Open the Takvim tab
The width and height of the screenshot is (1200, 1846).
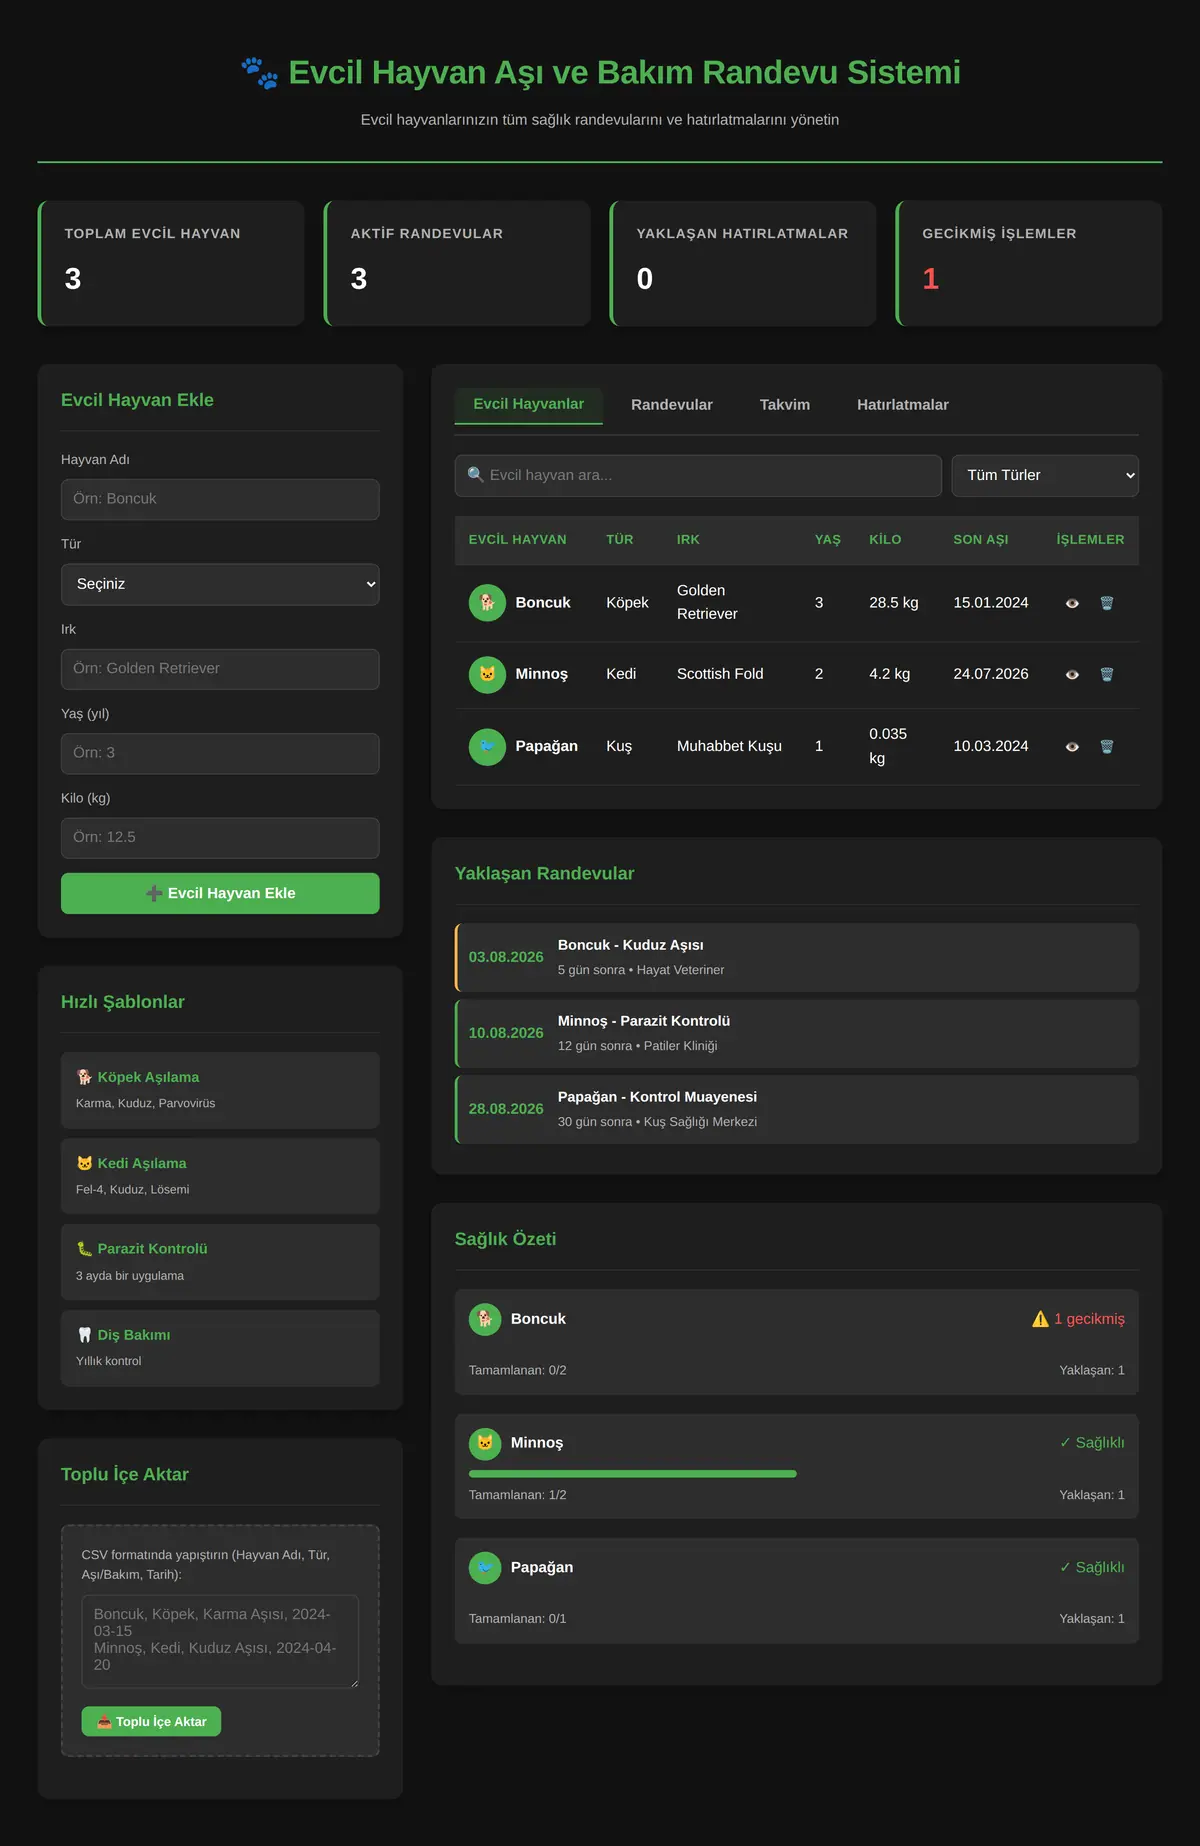785,405
